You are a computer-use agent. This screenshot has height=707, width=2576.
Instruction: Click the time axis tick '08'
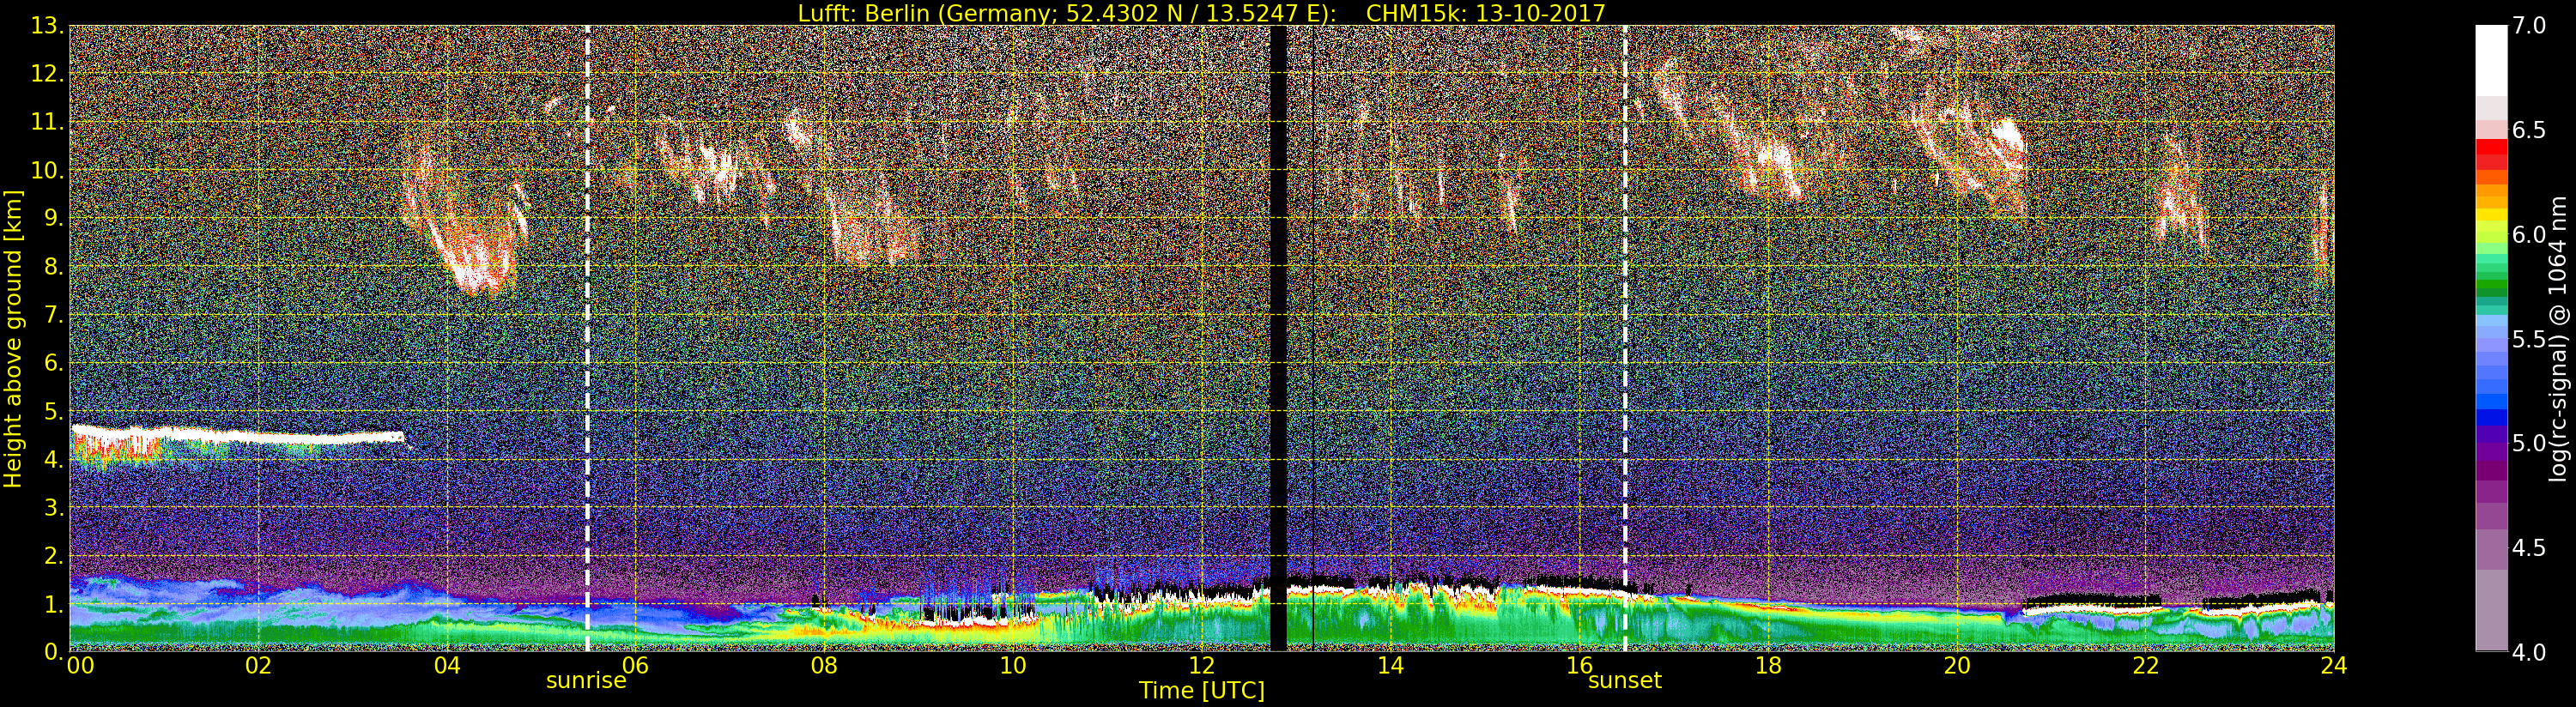click(x=824, y=665)
